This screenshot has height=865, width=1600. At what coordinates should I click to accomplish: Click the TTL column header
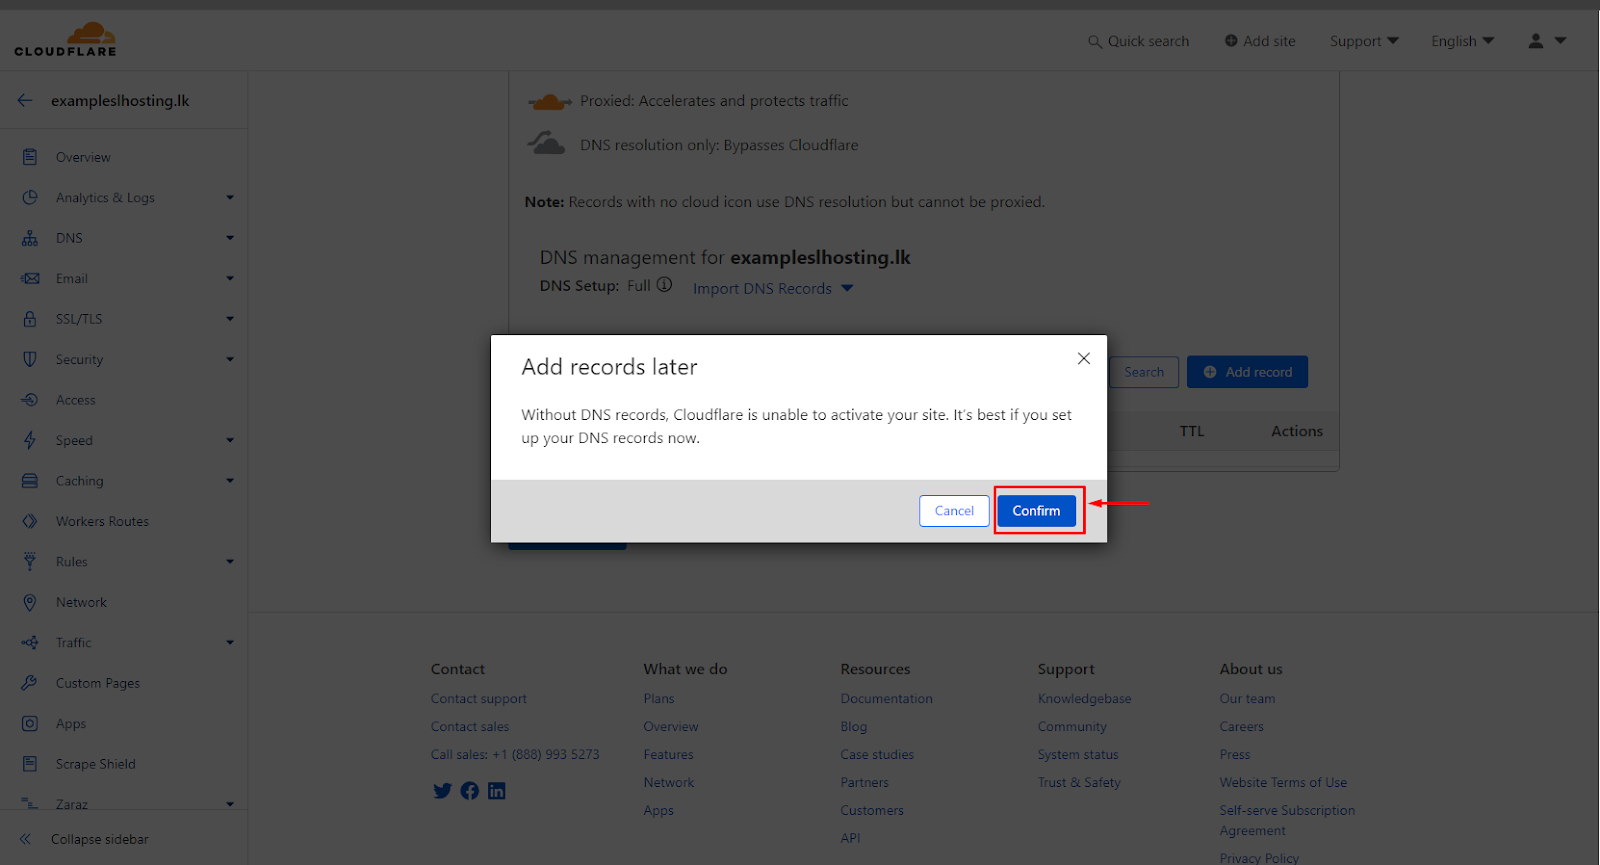point(1192,431)
